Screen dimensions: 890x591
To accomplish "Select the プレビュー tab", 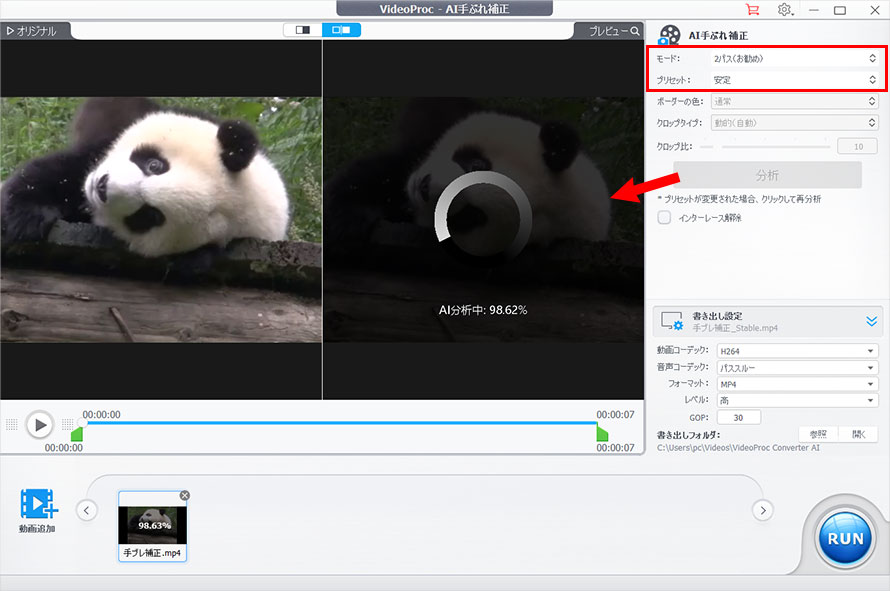I will coord(614,31).
